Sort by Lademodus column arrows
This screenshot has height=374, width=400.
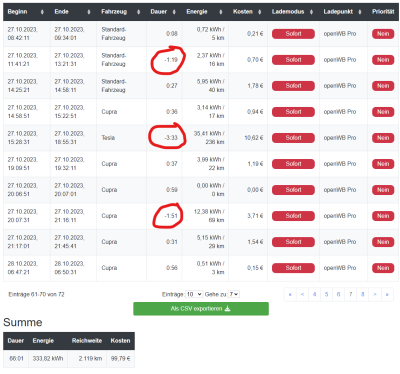pos(311,12)
